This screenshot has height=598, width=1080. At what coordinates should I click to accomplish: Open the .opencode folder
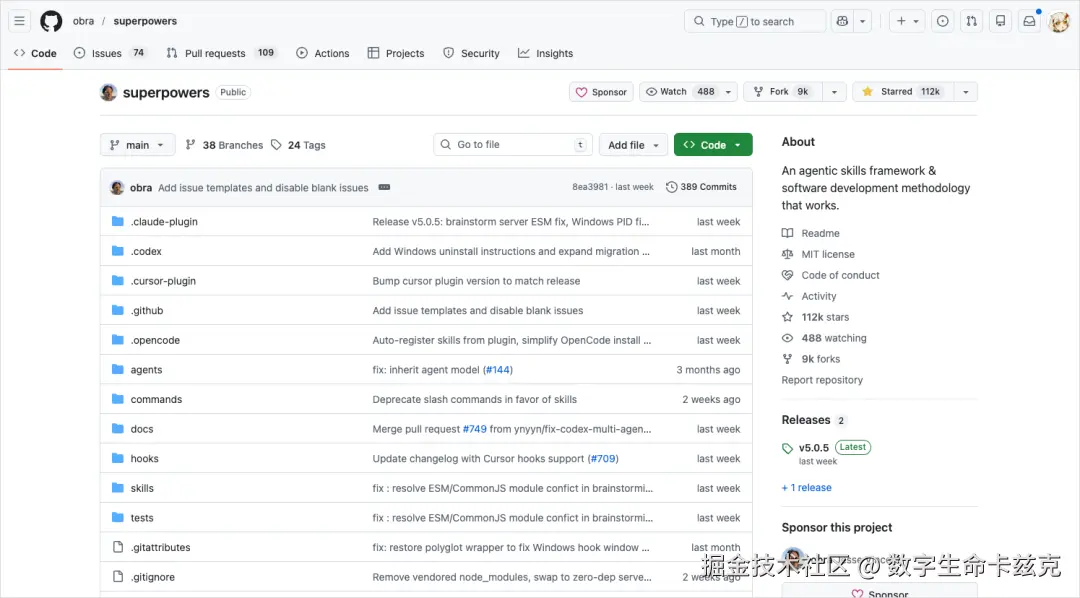(155, 340)
